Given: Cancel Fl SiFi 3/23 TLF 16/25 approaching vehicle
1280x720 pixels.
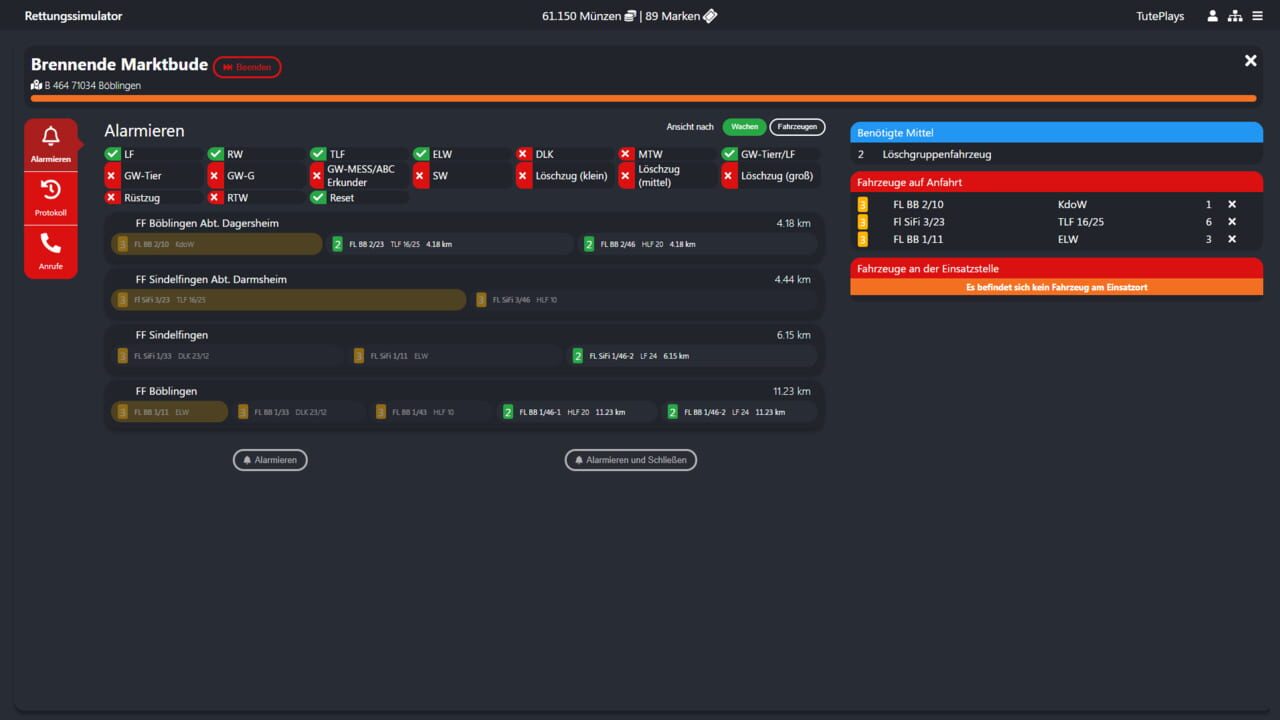Looking at the screenshot, I should point(1232,222).
